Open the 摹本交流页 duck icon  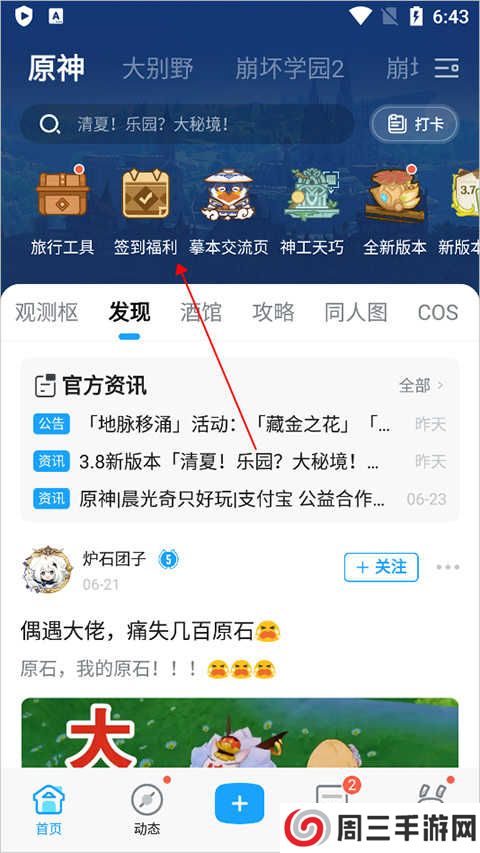point(229,196)
